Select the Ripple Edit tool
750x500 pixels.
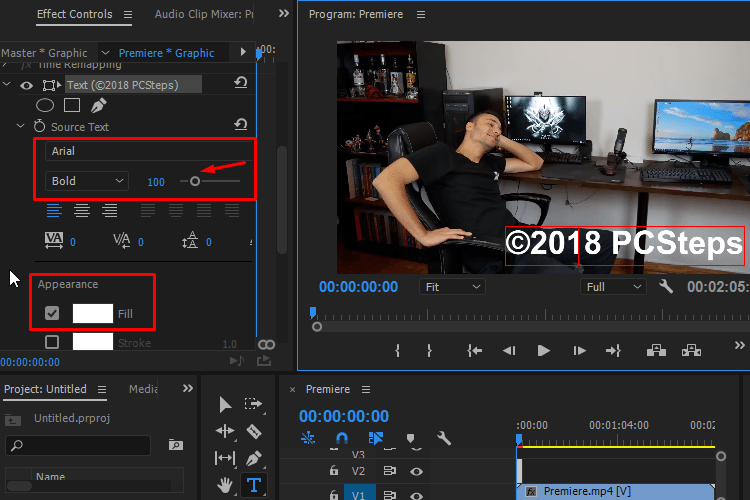point(225,431)
